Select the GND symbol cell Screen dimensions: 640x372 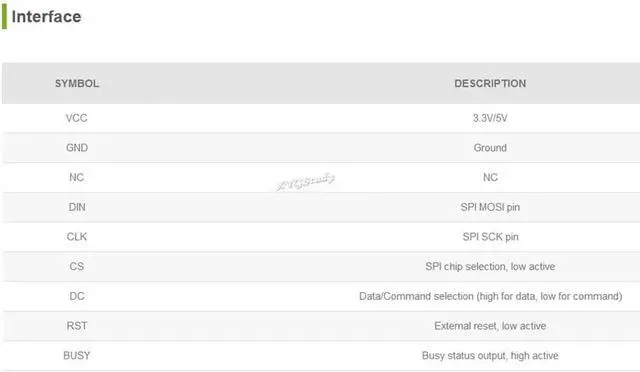[77, 148]
